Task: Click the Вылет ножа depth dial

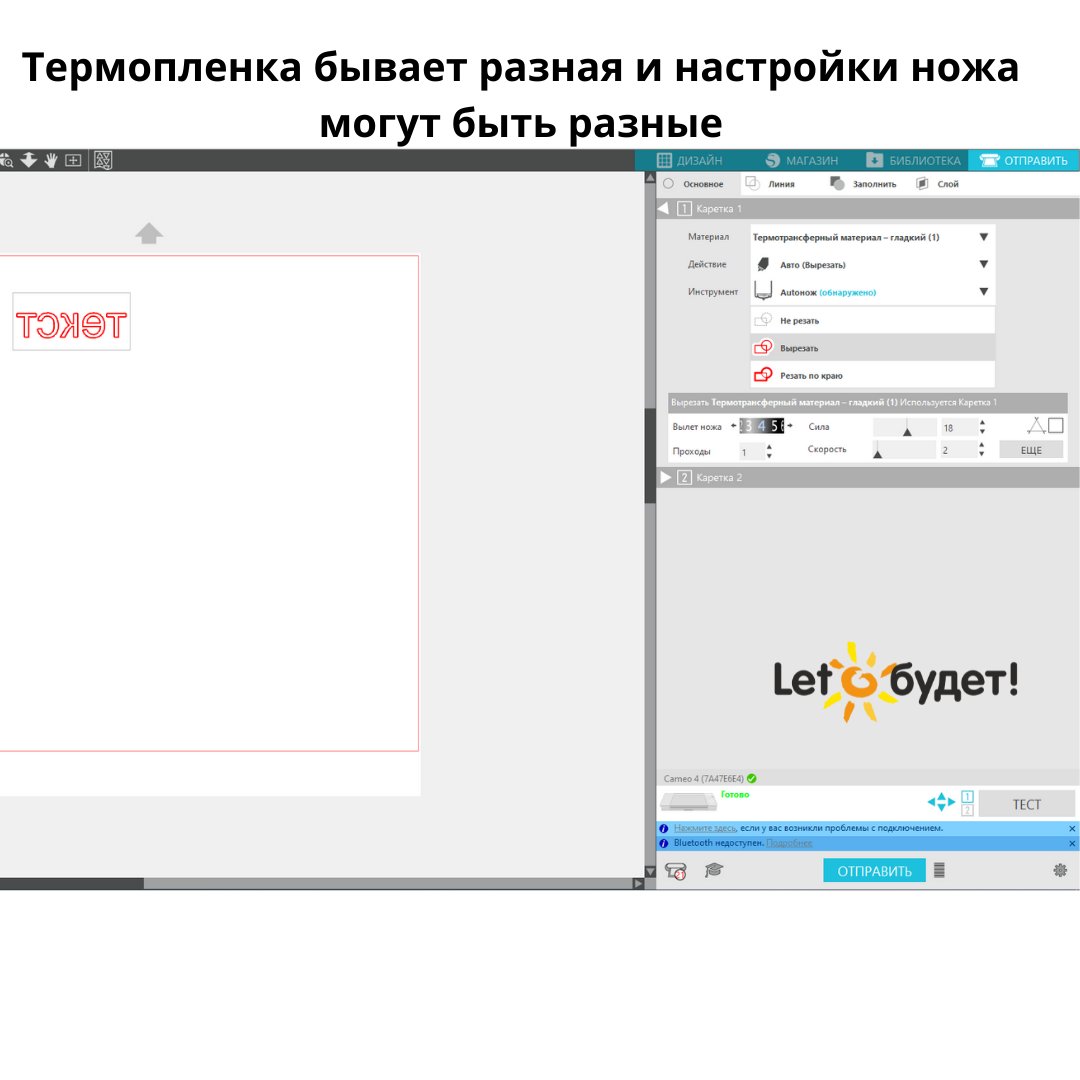Action: point(762,426)
